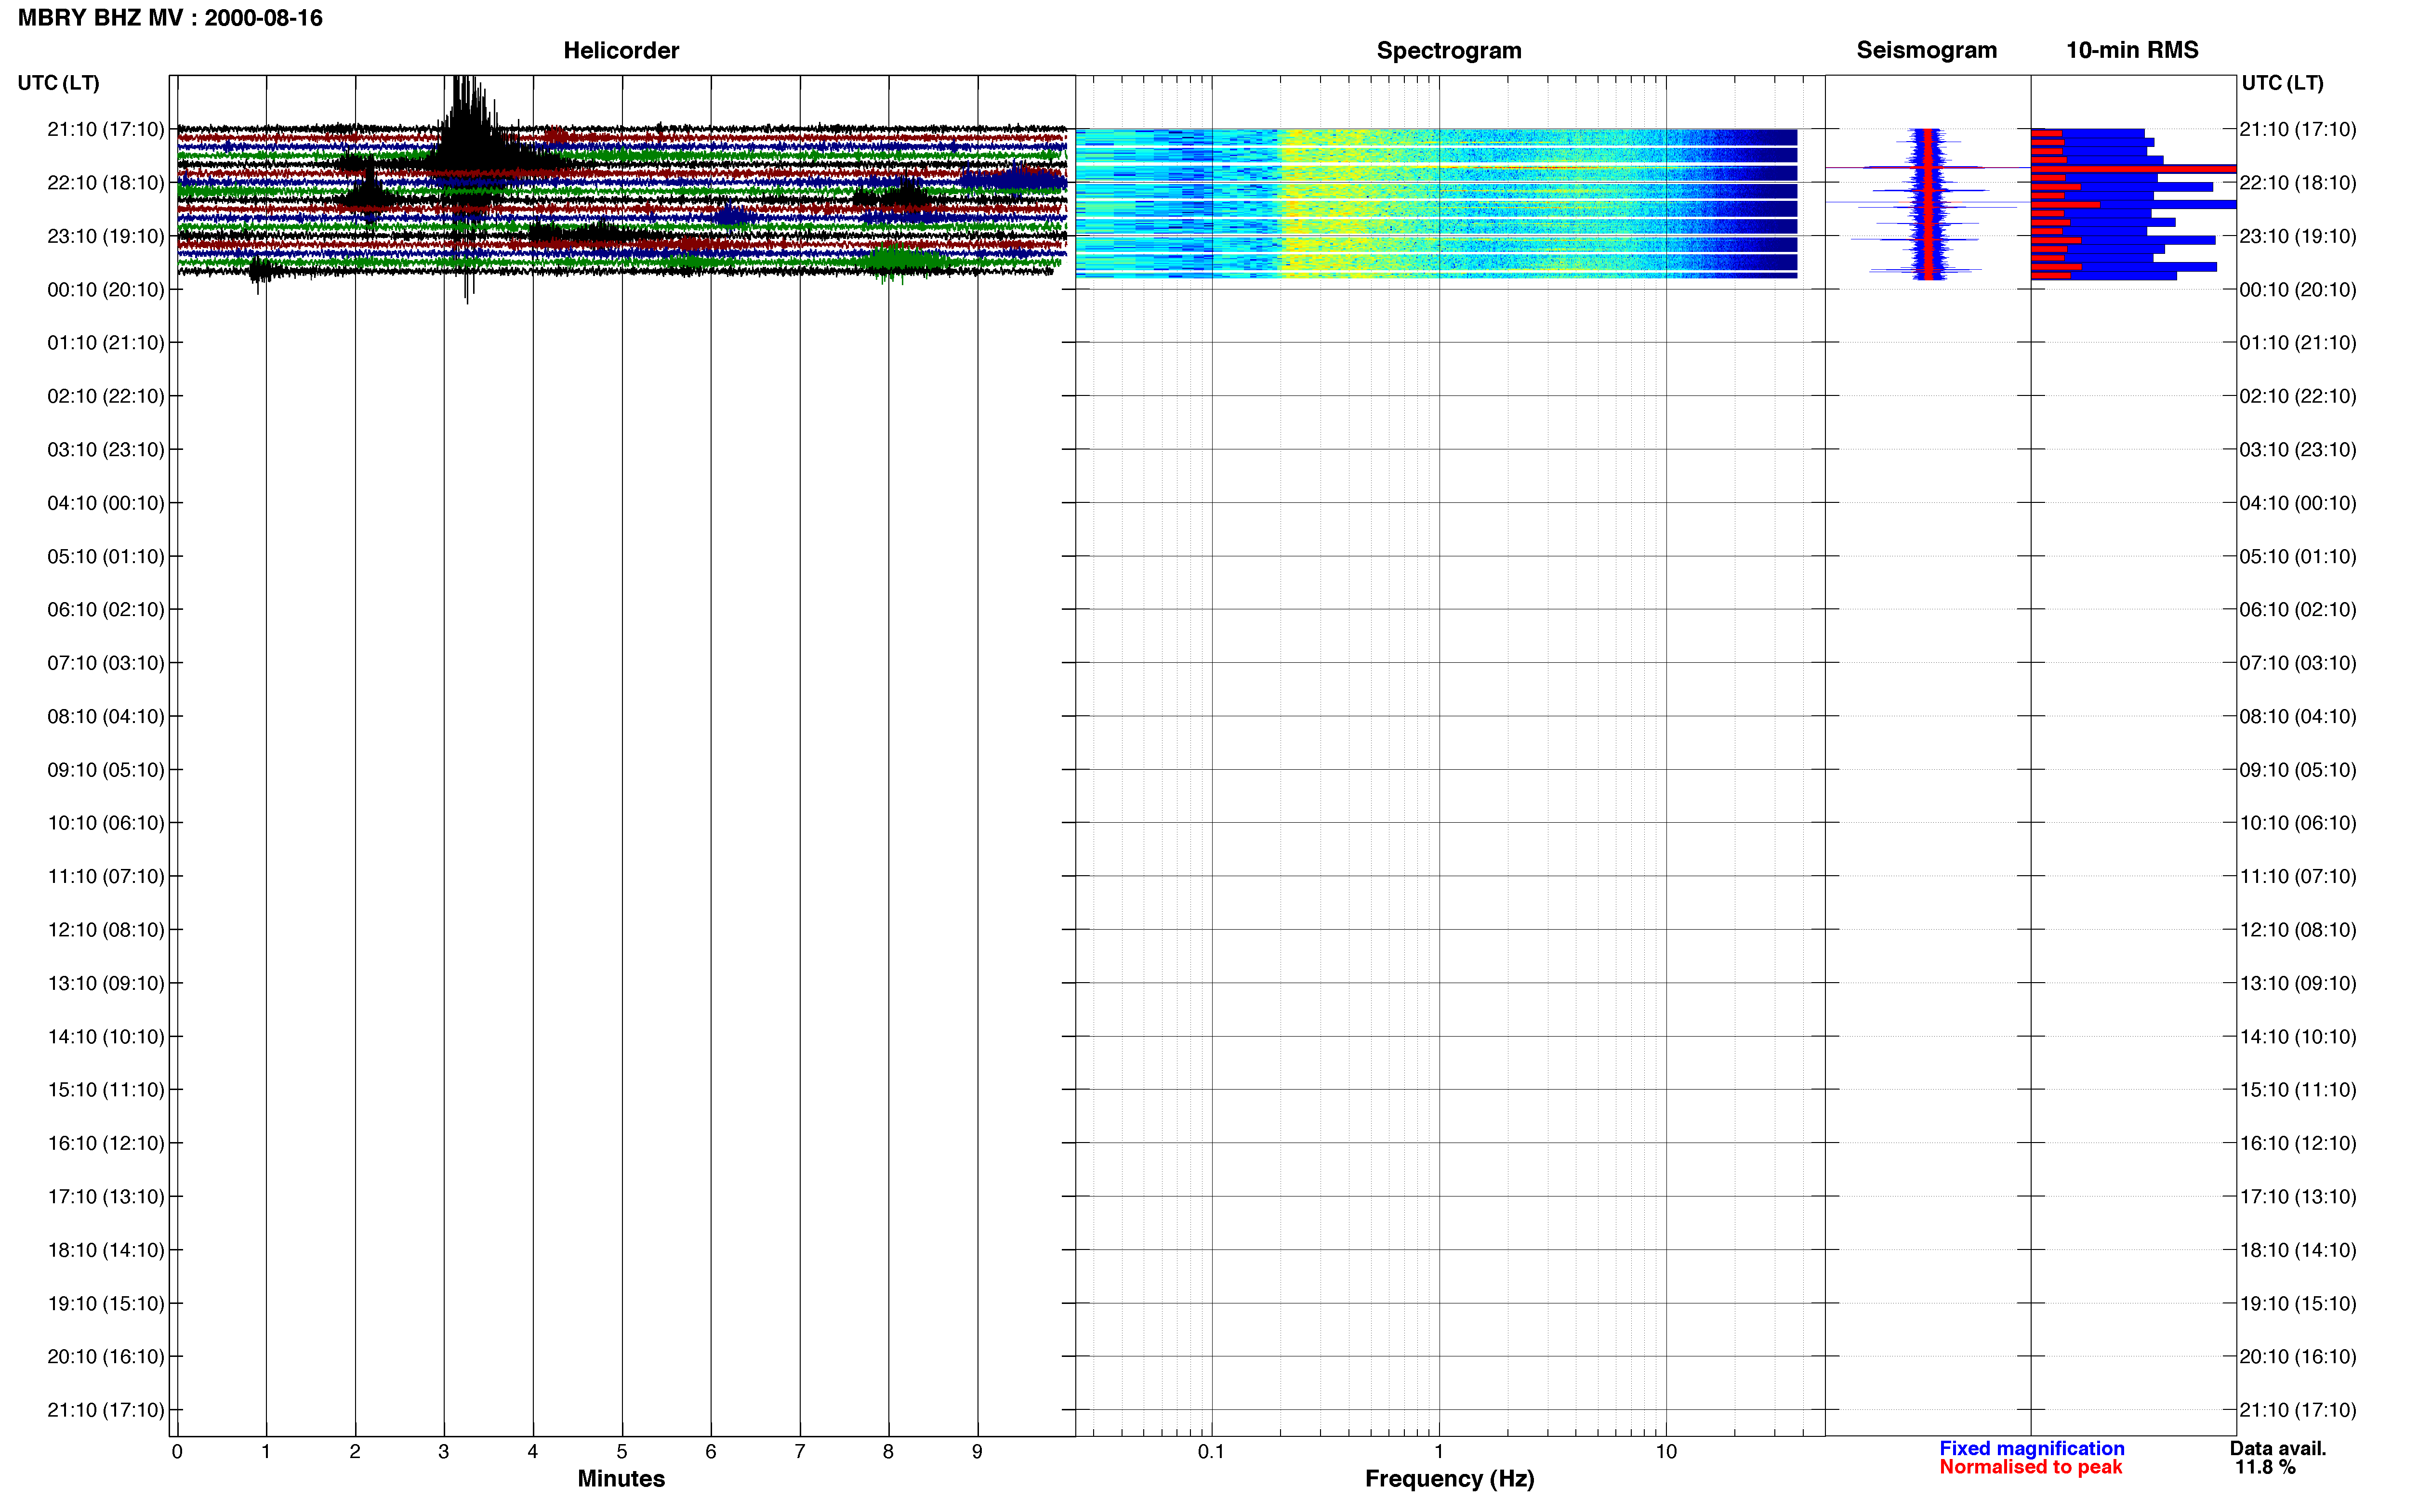Image resolution: width=2418 pixels, height=1512 pixels.
Task: Click the green seismic burst near minute 8
Action: coord(903,261)
